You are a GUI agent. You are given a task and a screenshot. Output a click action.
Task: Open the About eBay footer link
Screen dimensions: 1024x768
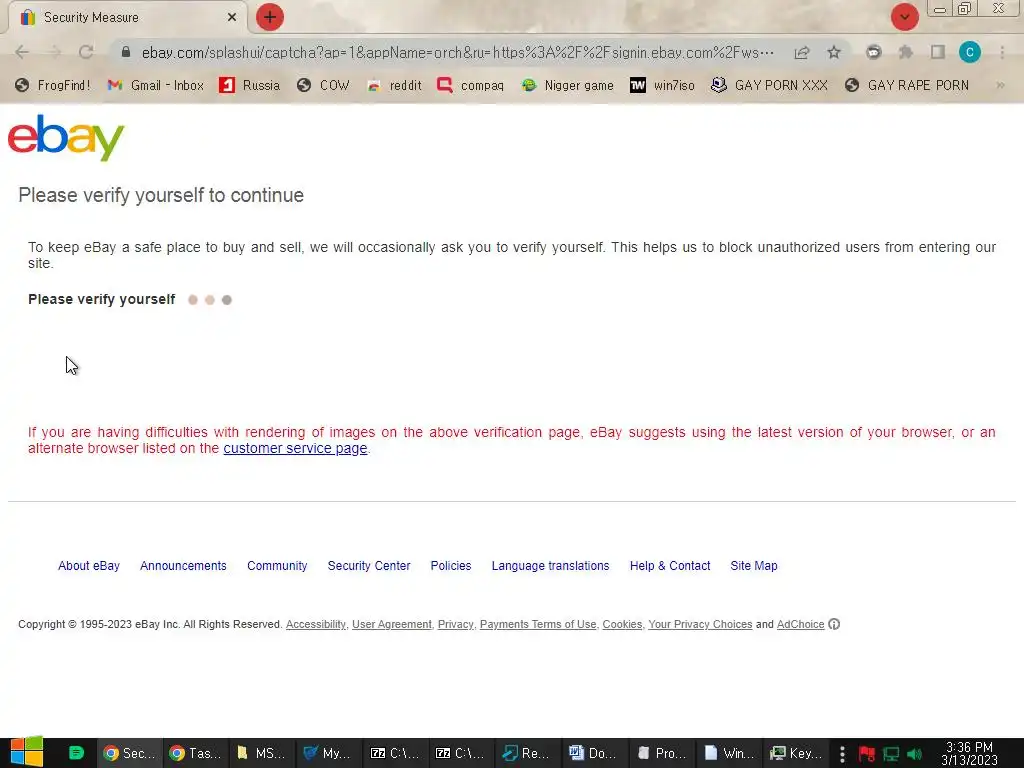click(89, 566)
